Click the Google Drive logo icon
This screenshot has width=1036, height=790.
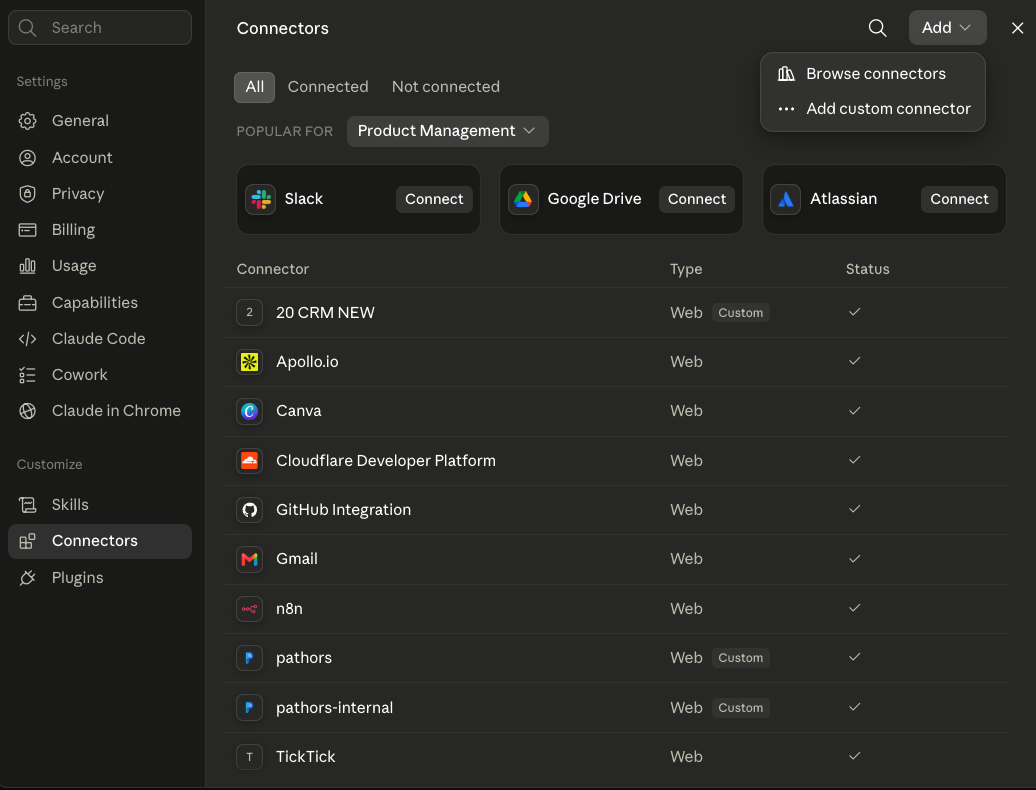click(523, 199)
